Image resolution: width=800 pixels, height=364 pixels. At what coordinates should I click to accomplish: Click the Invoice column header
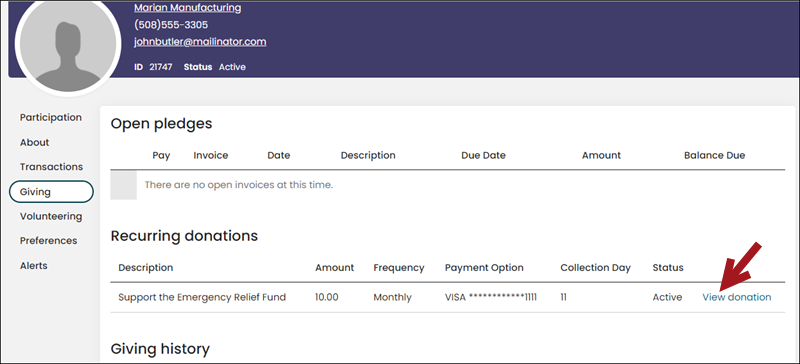click(211, 155)
